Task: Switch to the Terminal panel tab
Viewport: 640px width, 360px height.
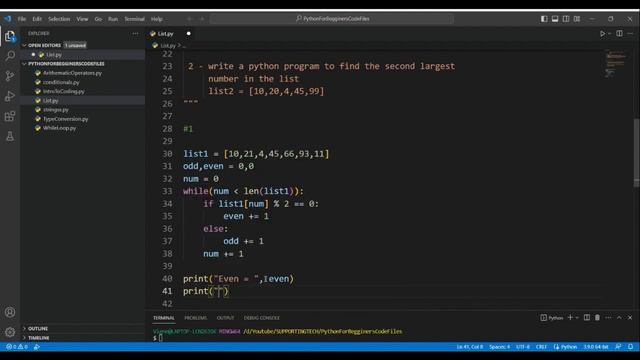Action: pyautogui.click(x=164, y=318)
